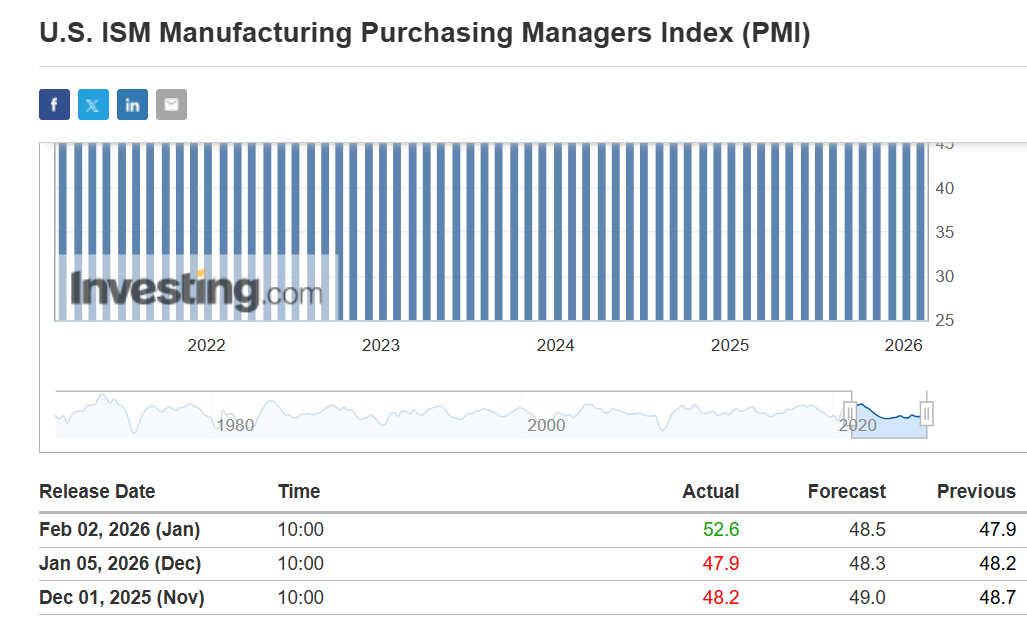Select the Dec 01, 2025 (Nov) release row
The width and height of the screenshot is (1027, 620).
point(120,598)
